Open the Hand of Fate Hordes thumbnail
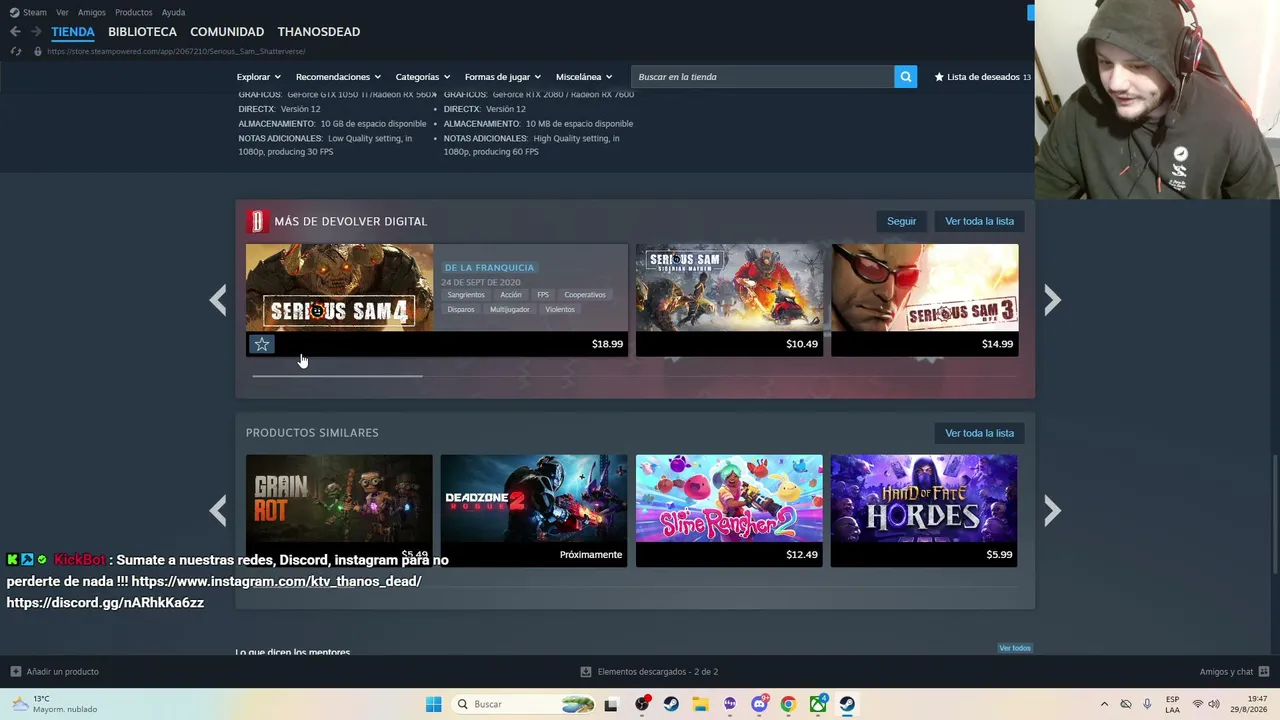 [924, 498]
